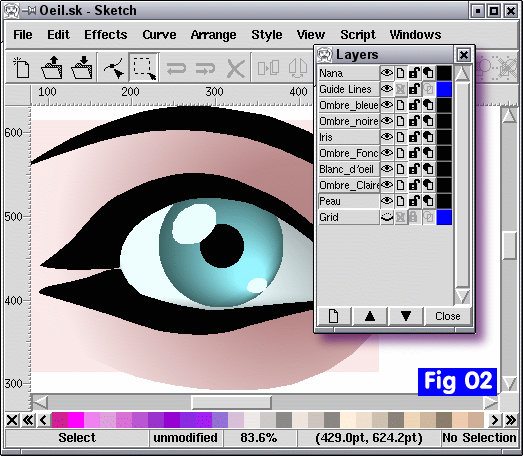This screenshot has height=456, width=523.
Task: Expand palette forward with double arrow
Action: [511, 420]
